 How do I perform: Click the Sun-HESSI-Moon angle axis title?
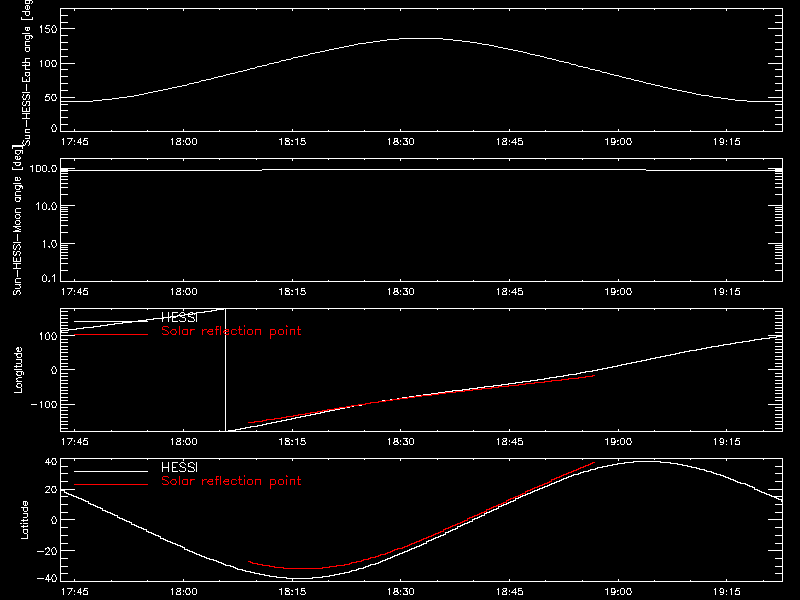17,220
